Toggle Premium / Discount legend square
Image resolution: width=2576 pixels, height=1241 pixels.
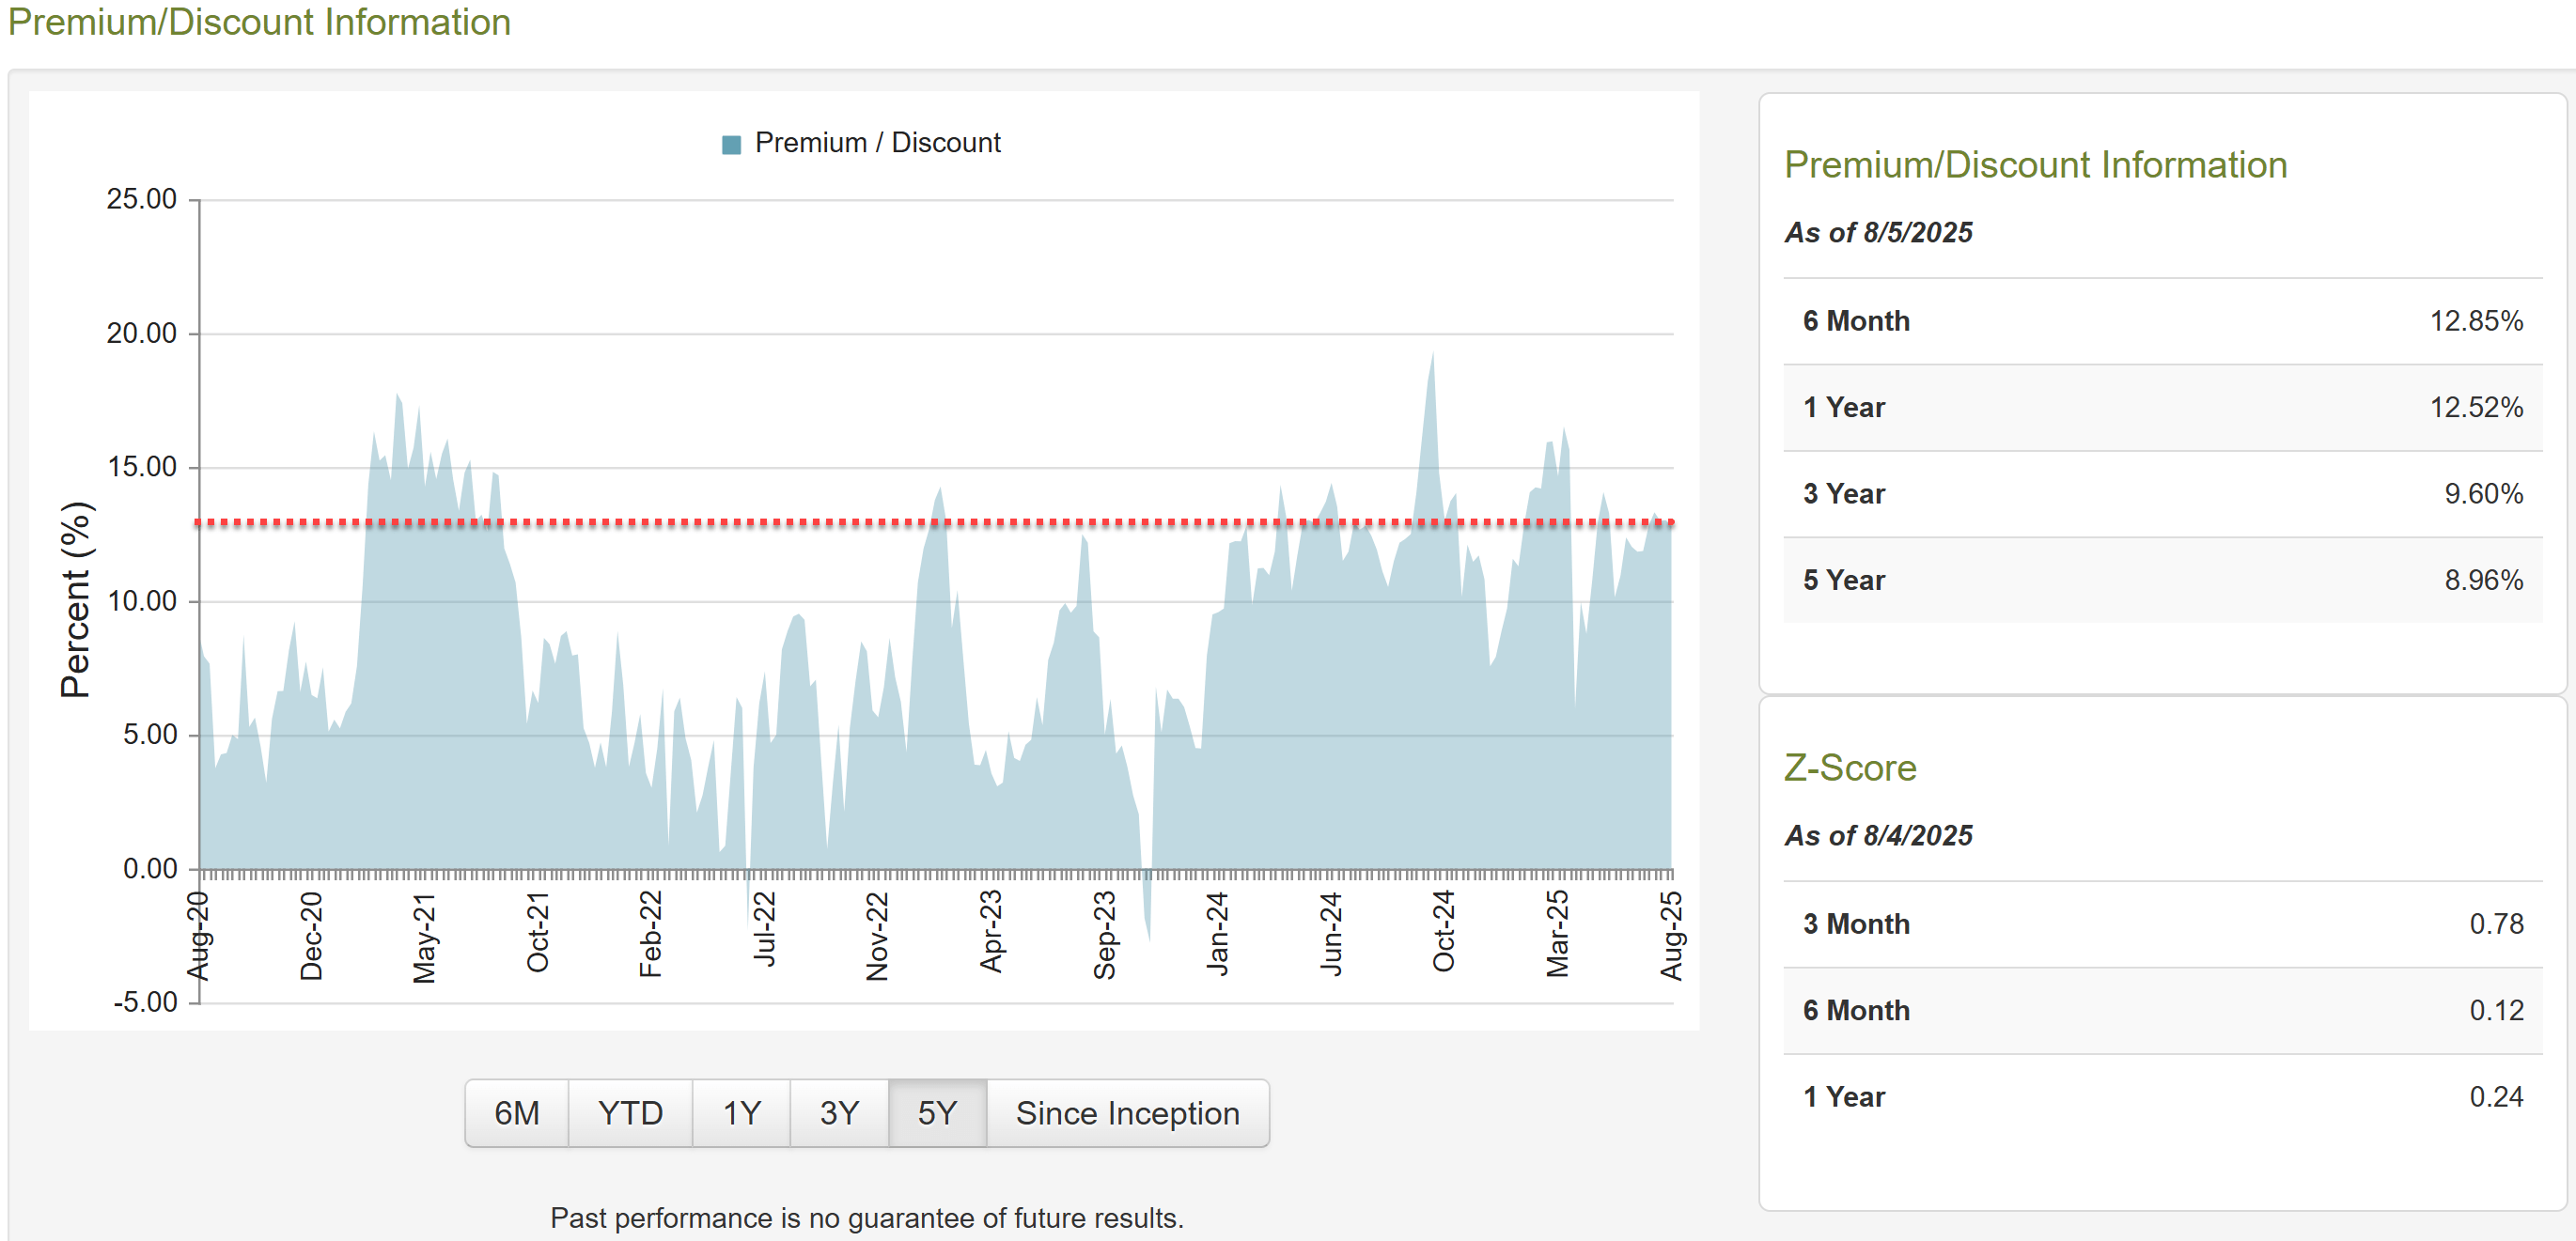(x=731, y=144)
